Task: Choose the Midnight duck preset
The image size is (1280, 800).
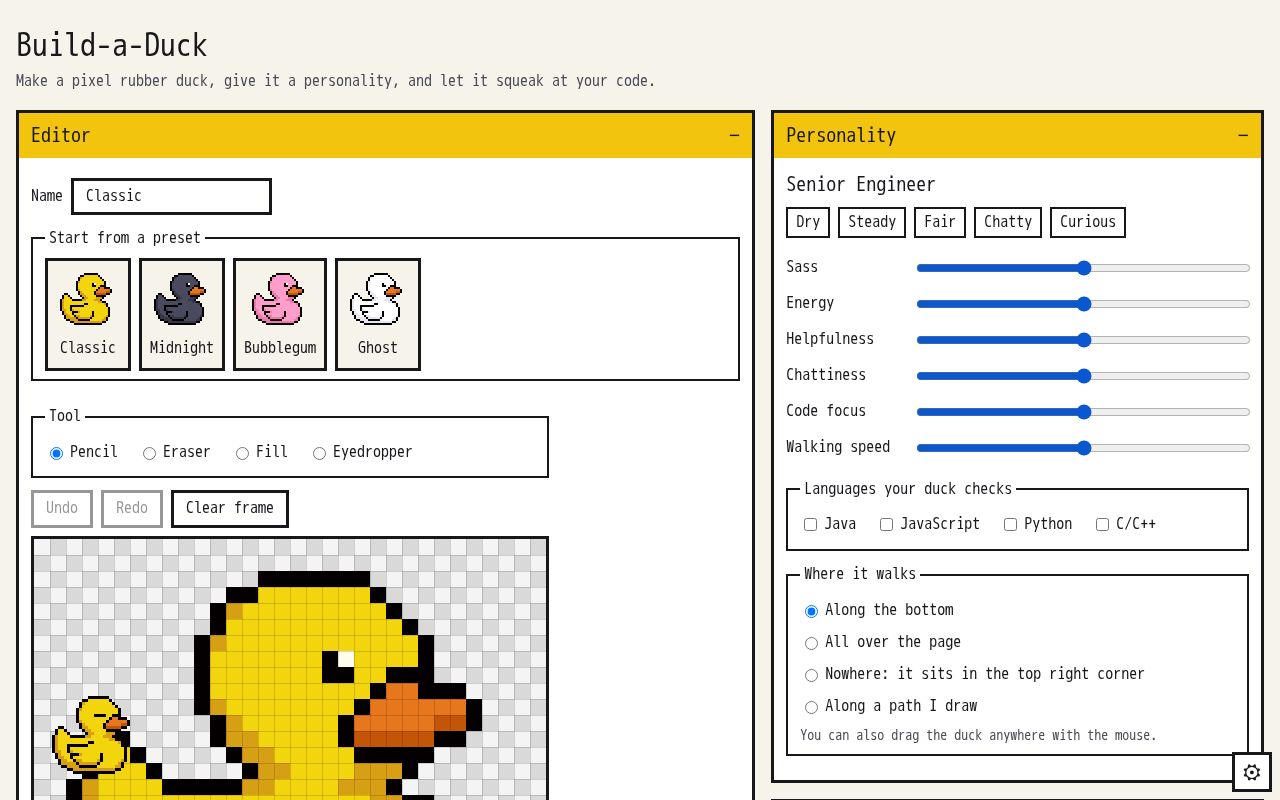Action: (x=182, y=314)
